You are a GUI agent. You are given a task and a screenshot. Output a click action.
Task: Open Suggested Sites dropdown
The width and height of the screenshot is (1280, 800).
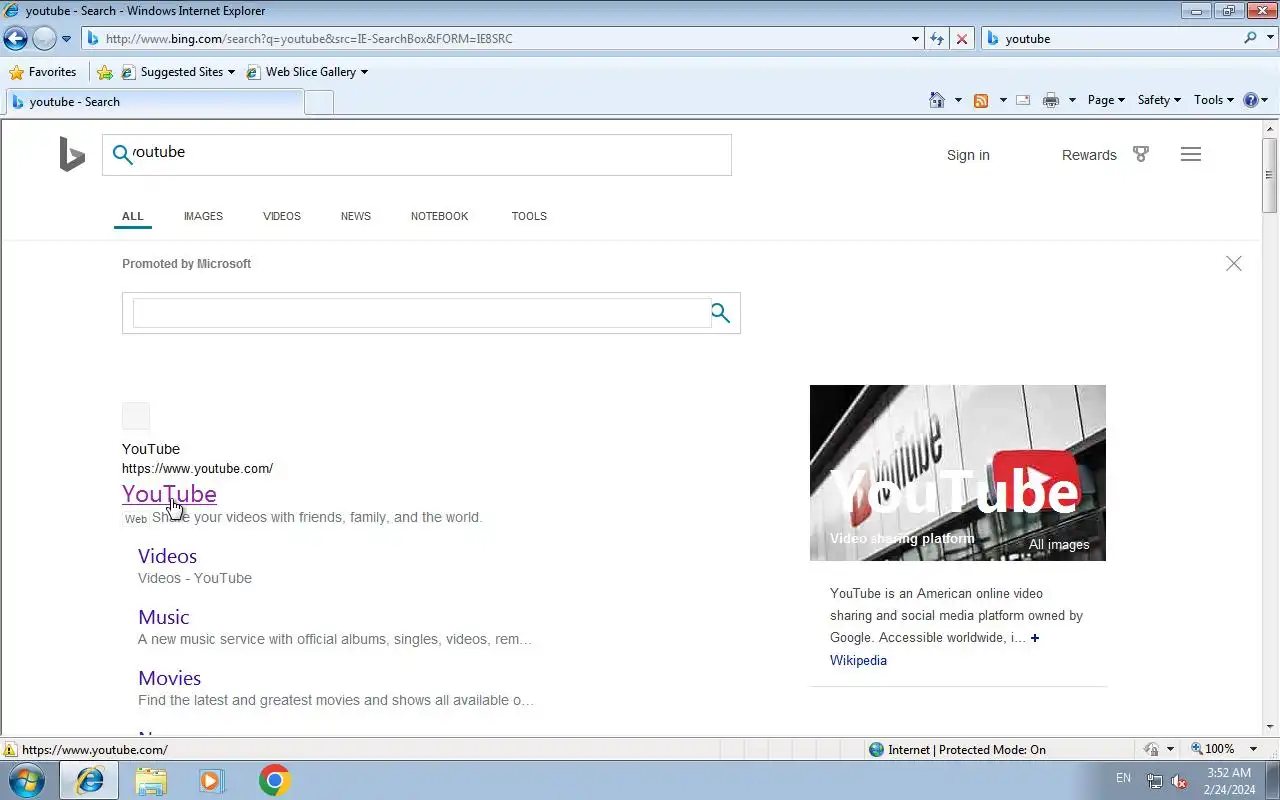point(178,72)
